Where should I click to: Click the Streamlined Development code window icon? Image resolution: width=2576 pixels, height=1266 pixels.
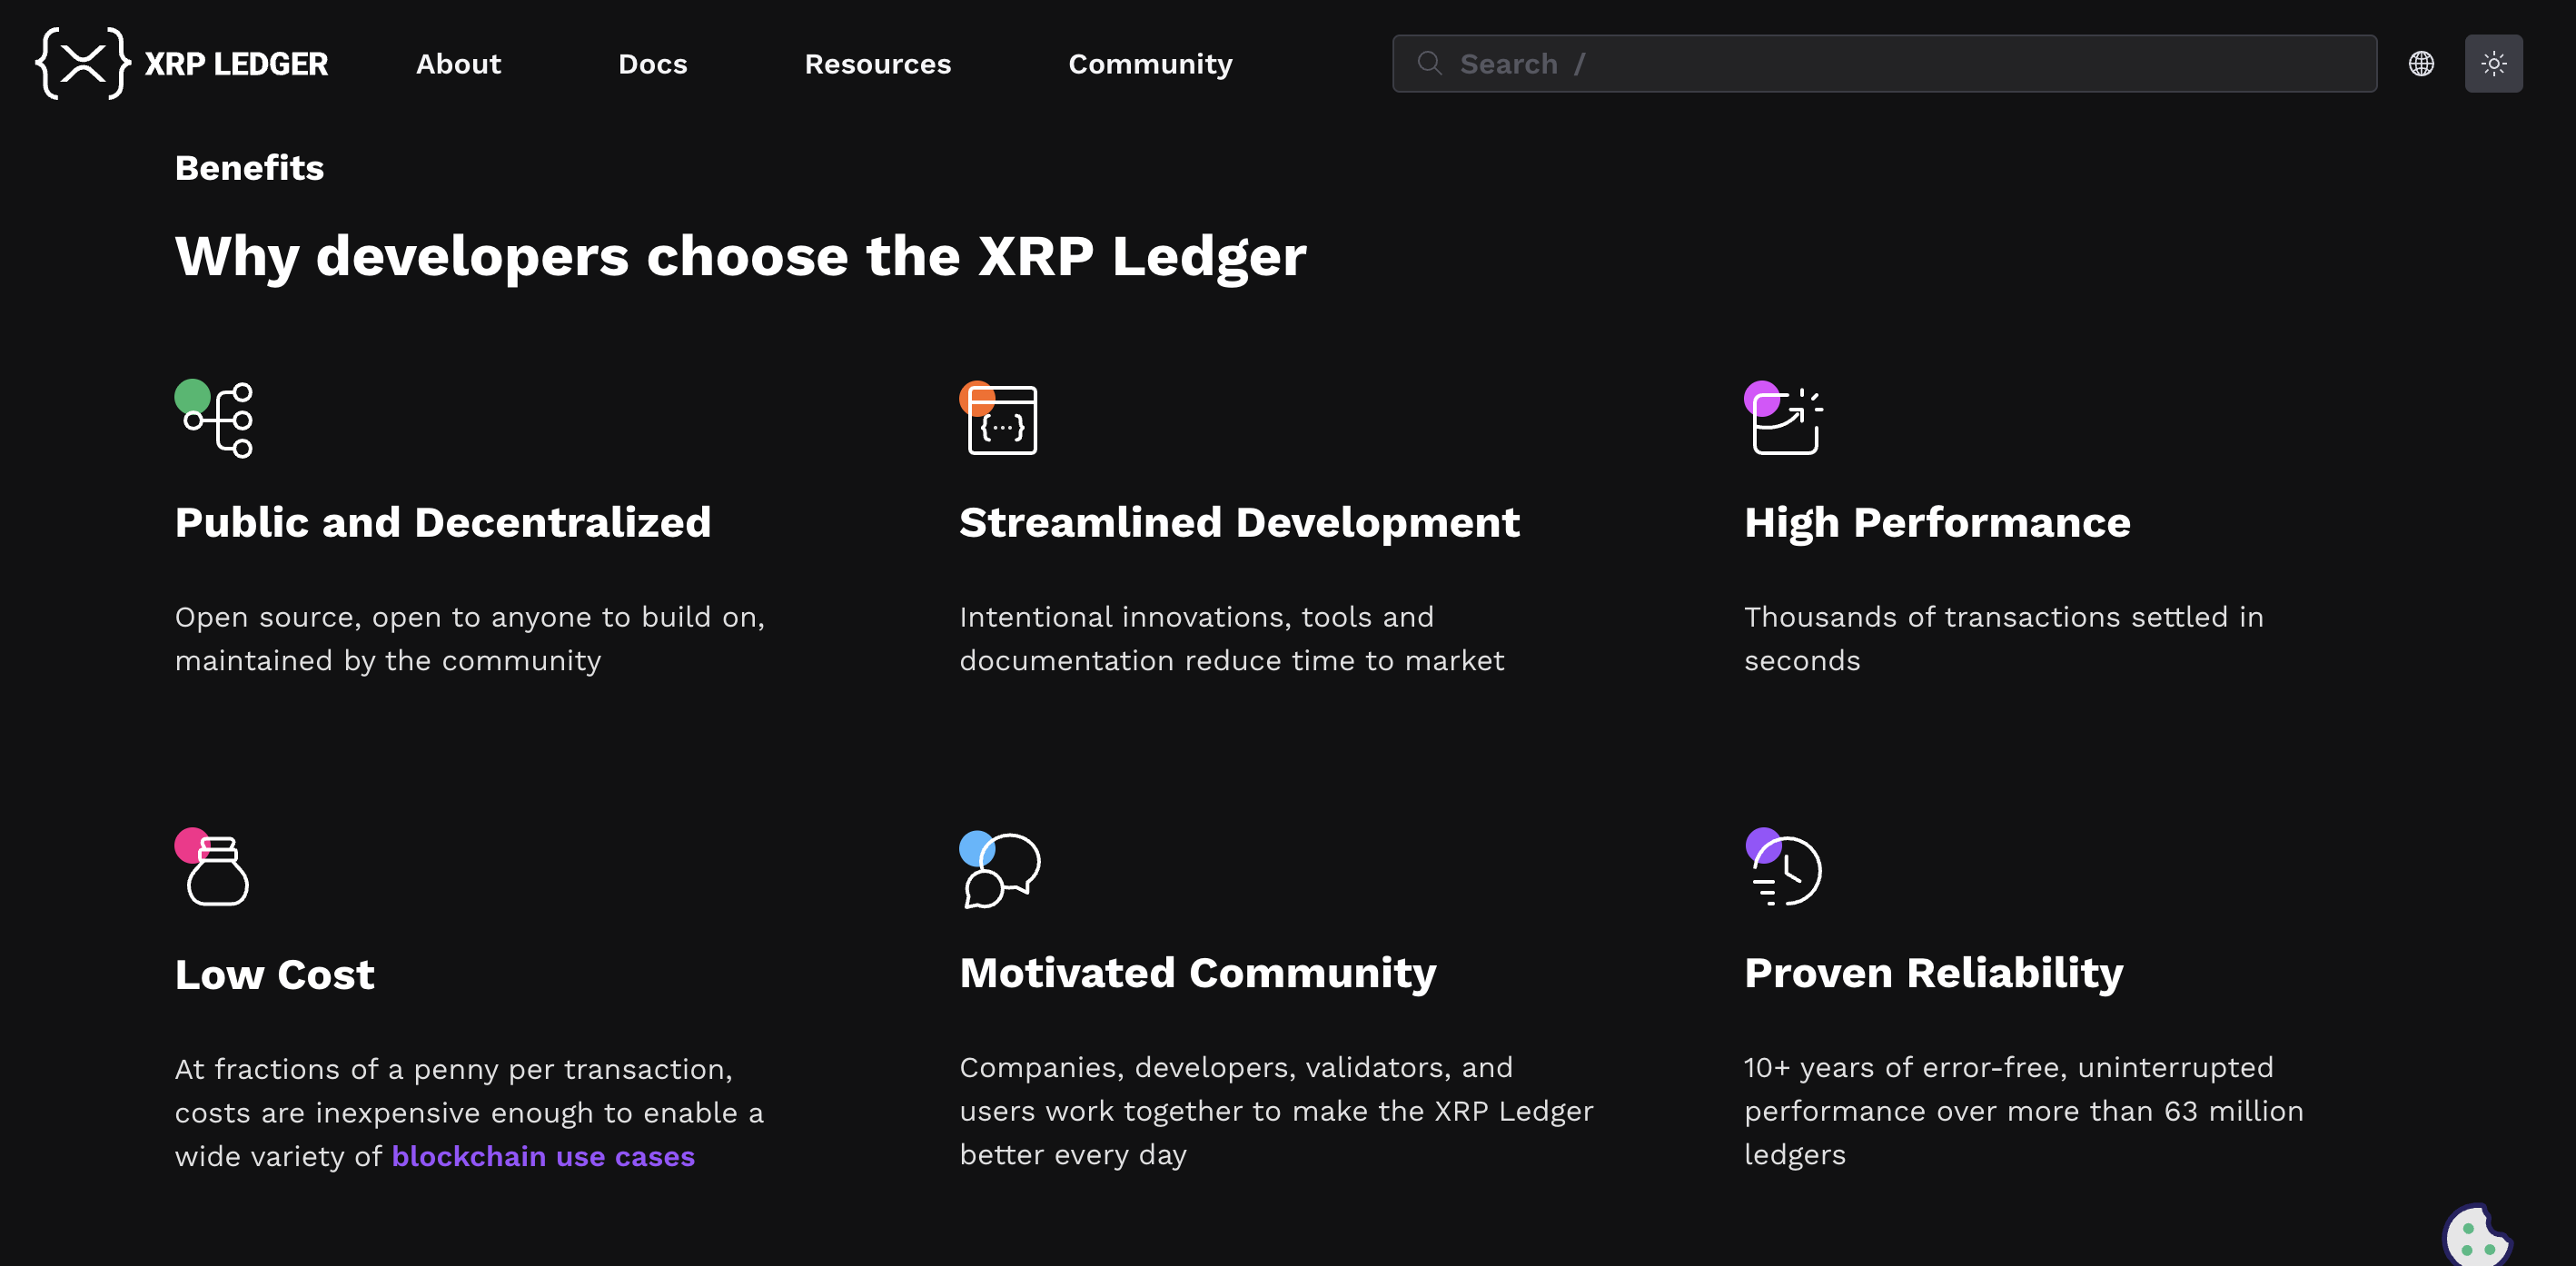pos(999,419)
